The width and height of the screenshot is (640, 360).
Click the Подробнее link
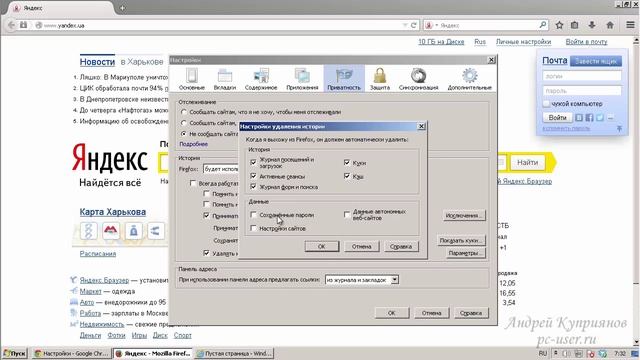[x=193, y=144]
